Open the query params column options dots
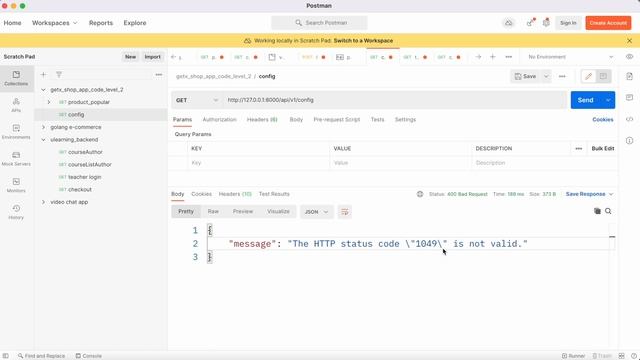640x360 pixels. (579, 149)
